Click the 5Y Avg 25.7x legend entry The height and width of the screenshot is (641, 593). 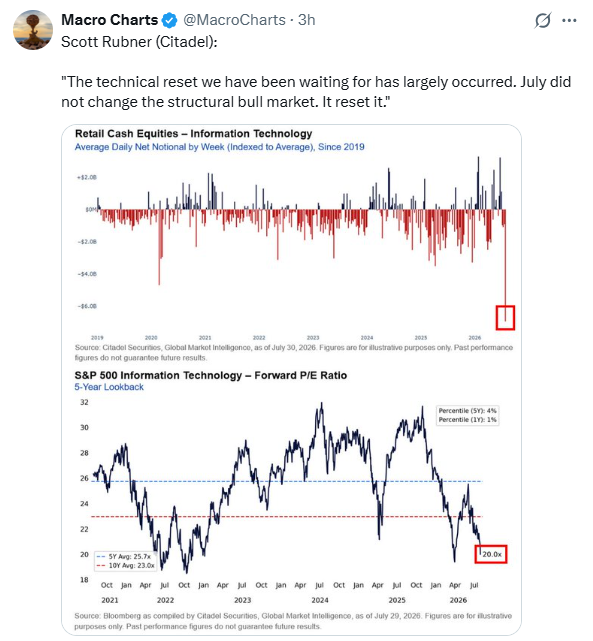point(125,557)
